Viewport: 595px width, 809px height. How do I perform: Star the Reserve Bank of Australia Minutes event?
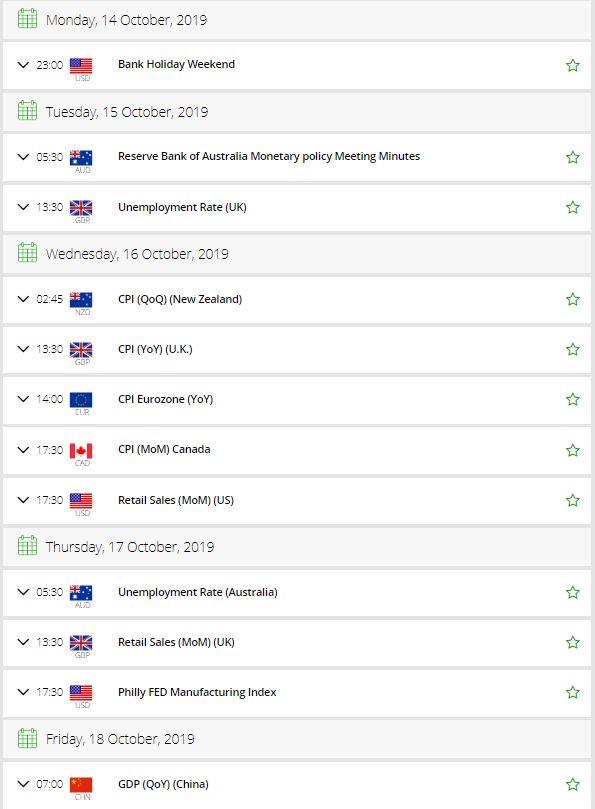click(x=573, y=157)
